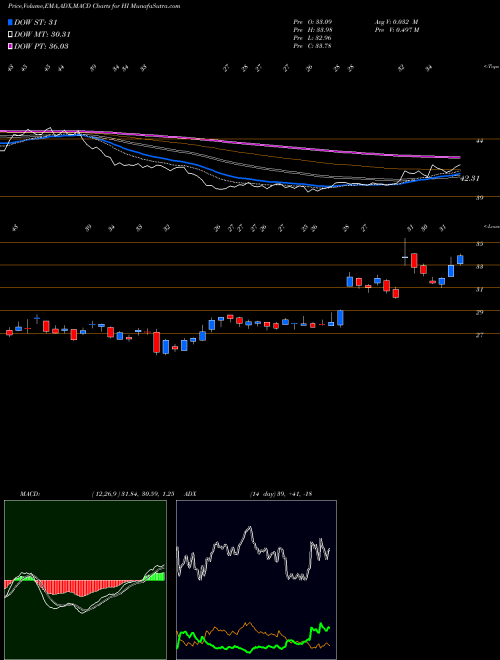Open the ADX indicator chart panel
Screen dimensions: 500x660
click(x=256, y=580)
